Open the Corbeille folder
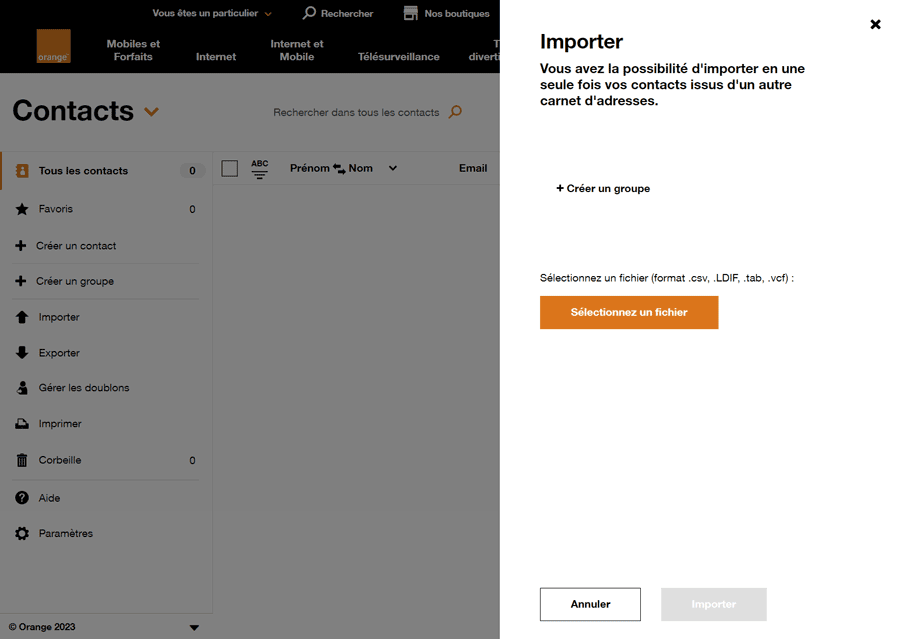The height and width of the screenshot is (639, 900). pyautogui.click(x=60, y=460)
